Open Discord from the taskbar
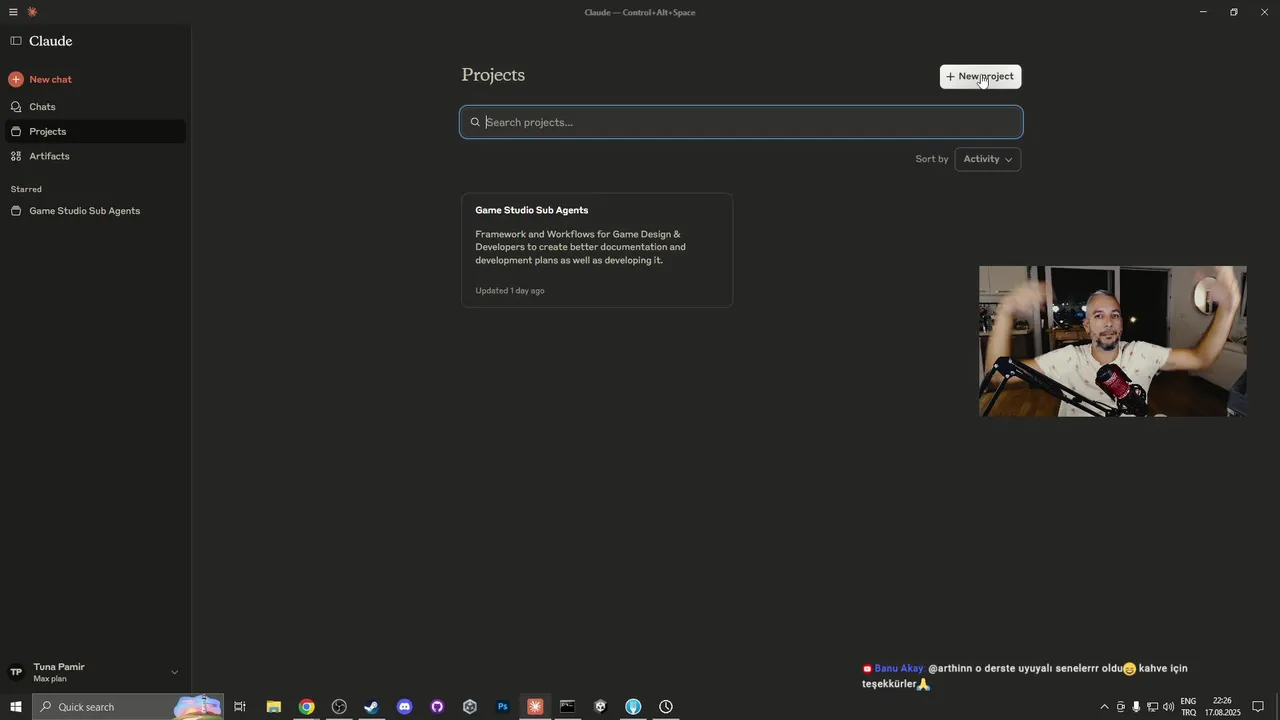 404,707
